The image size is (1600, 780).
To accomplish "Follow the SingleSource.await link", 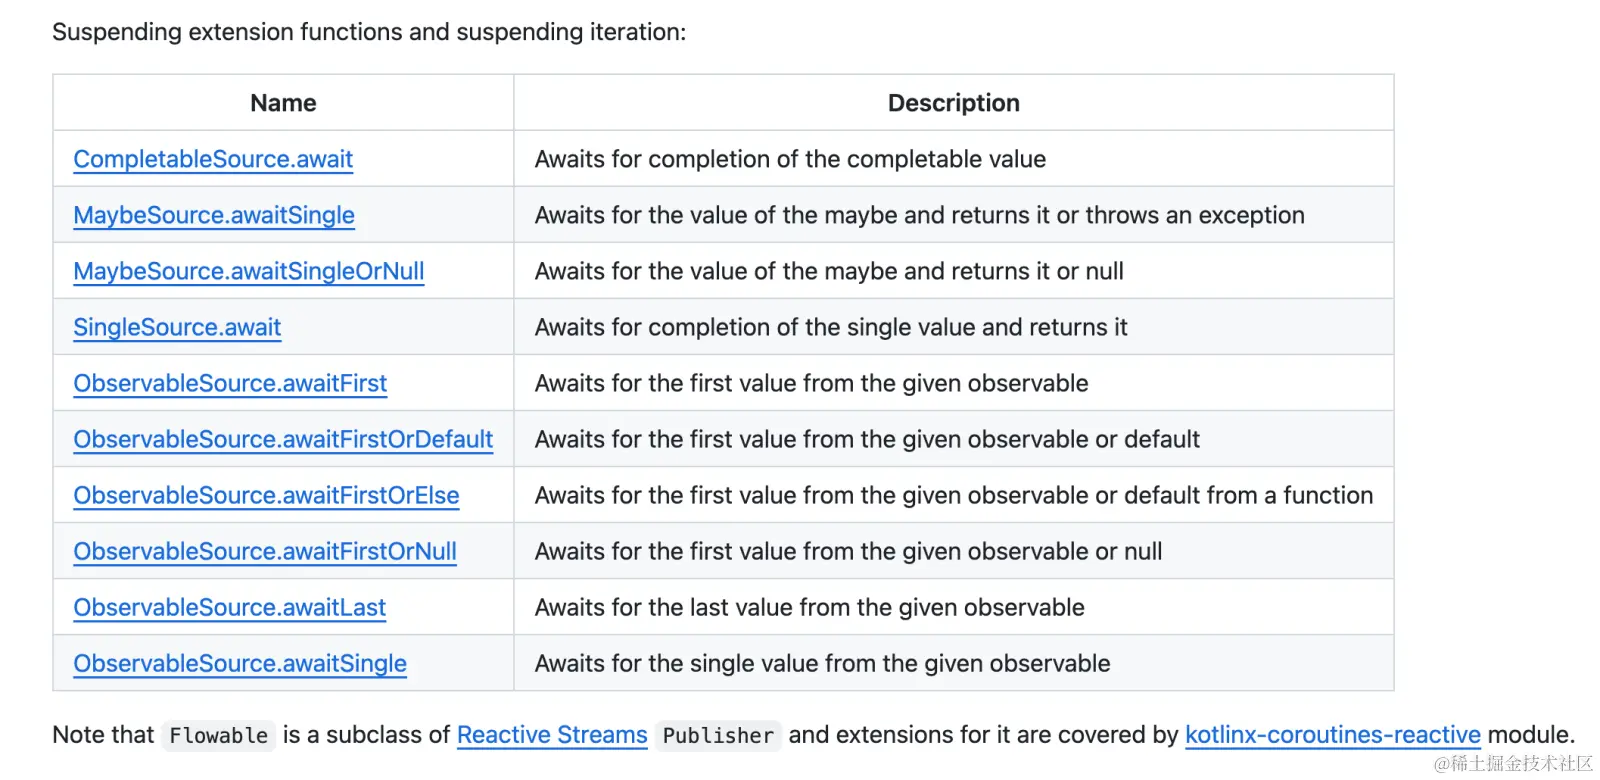I will (x=177, y=327).
